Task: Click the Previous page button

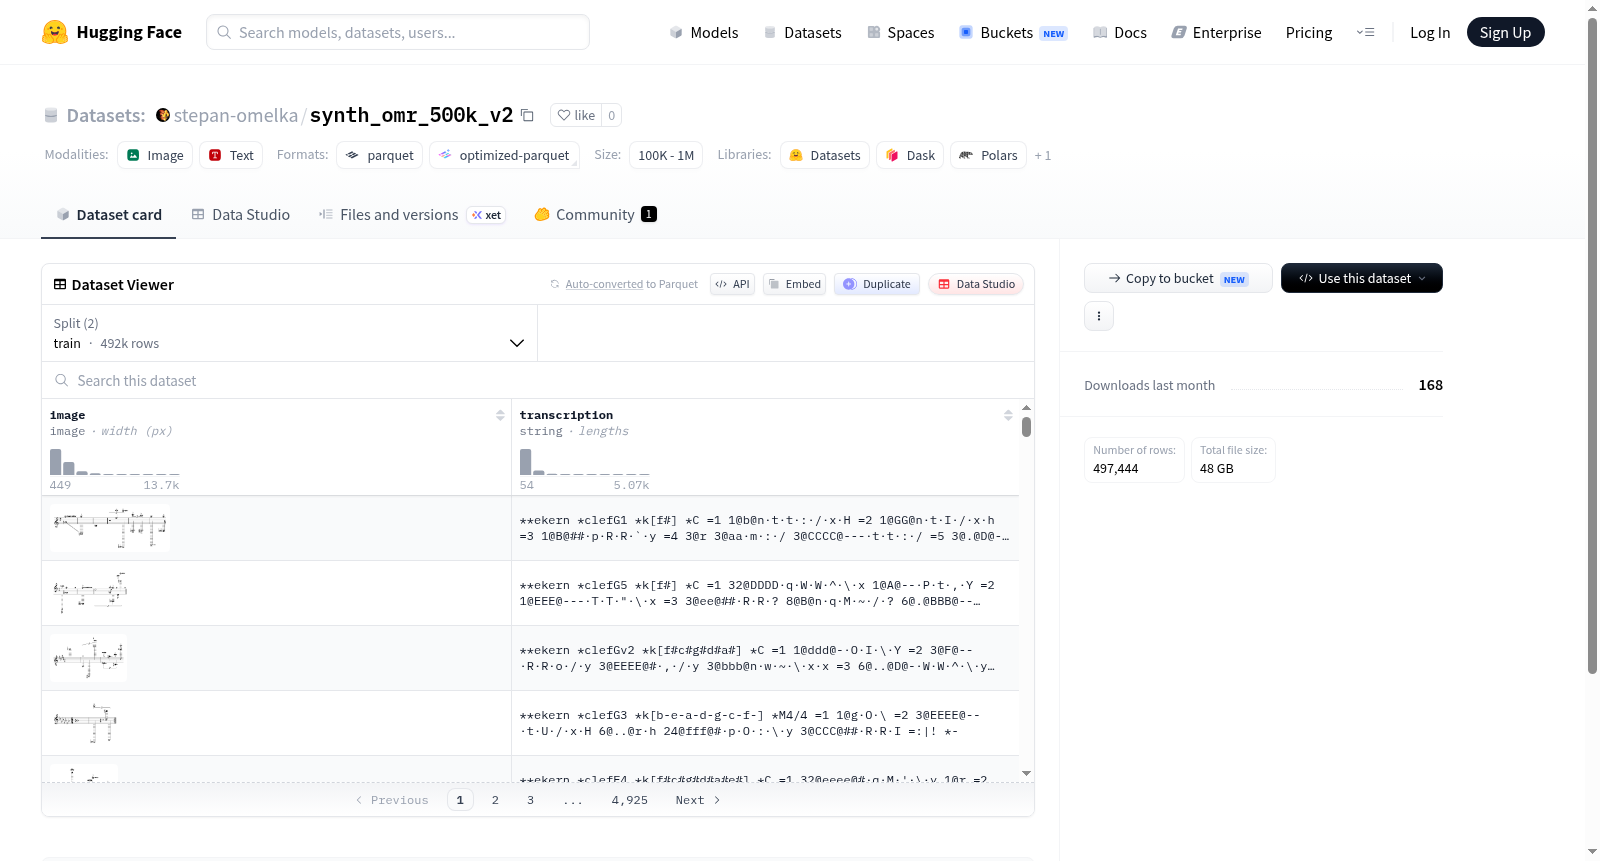Action: click(392, 800)
